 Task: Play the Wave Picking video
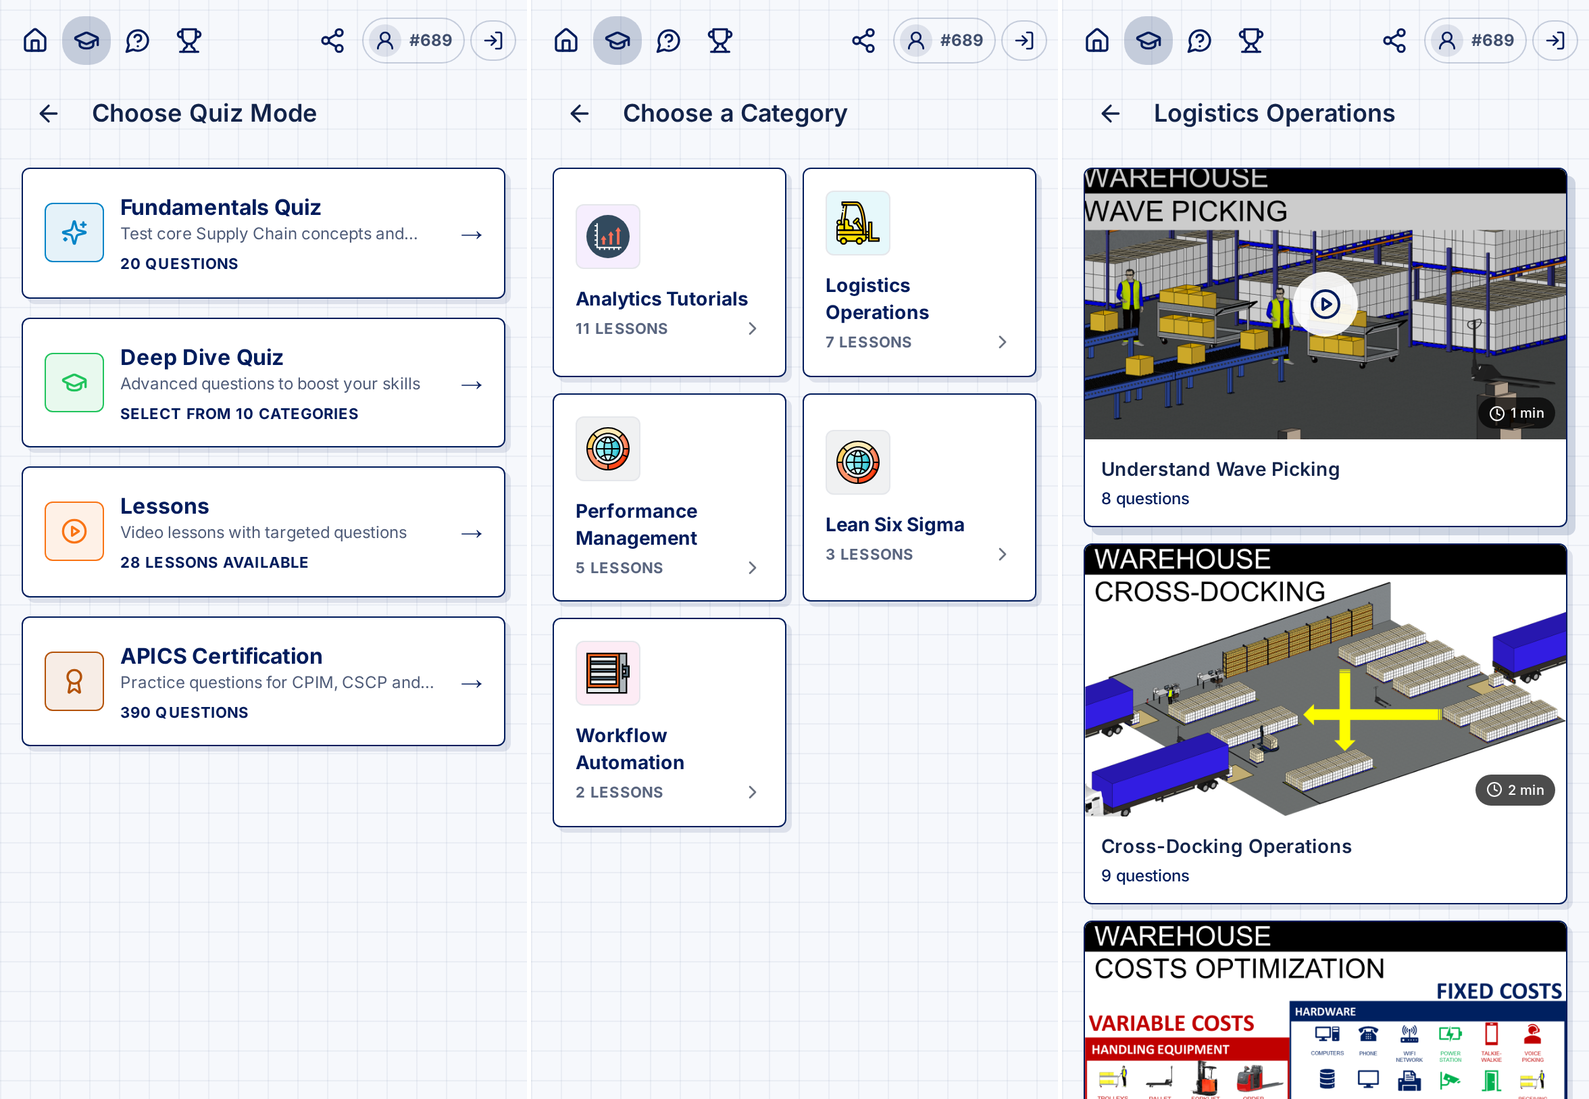[x=1325, y=304]
